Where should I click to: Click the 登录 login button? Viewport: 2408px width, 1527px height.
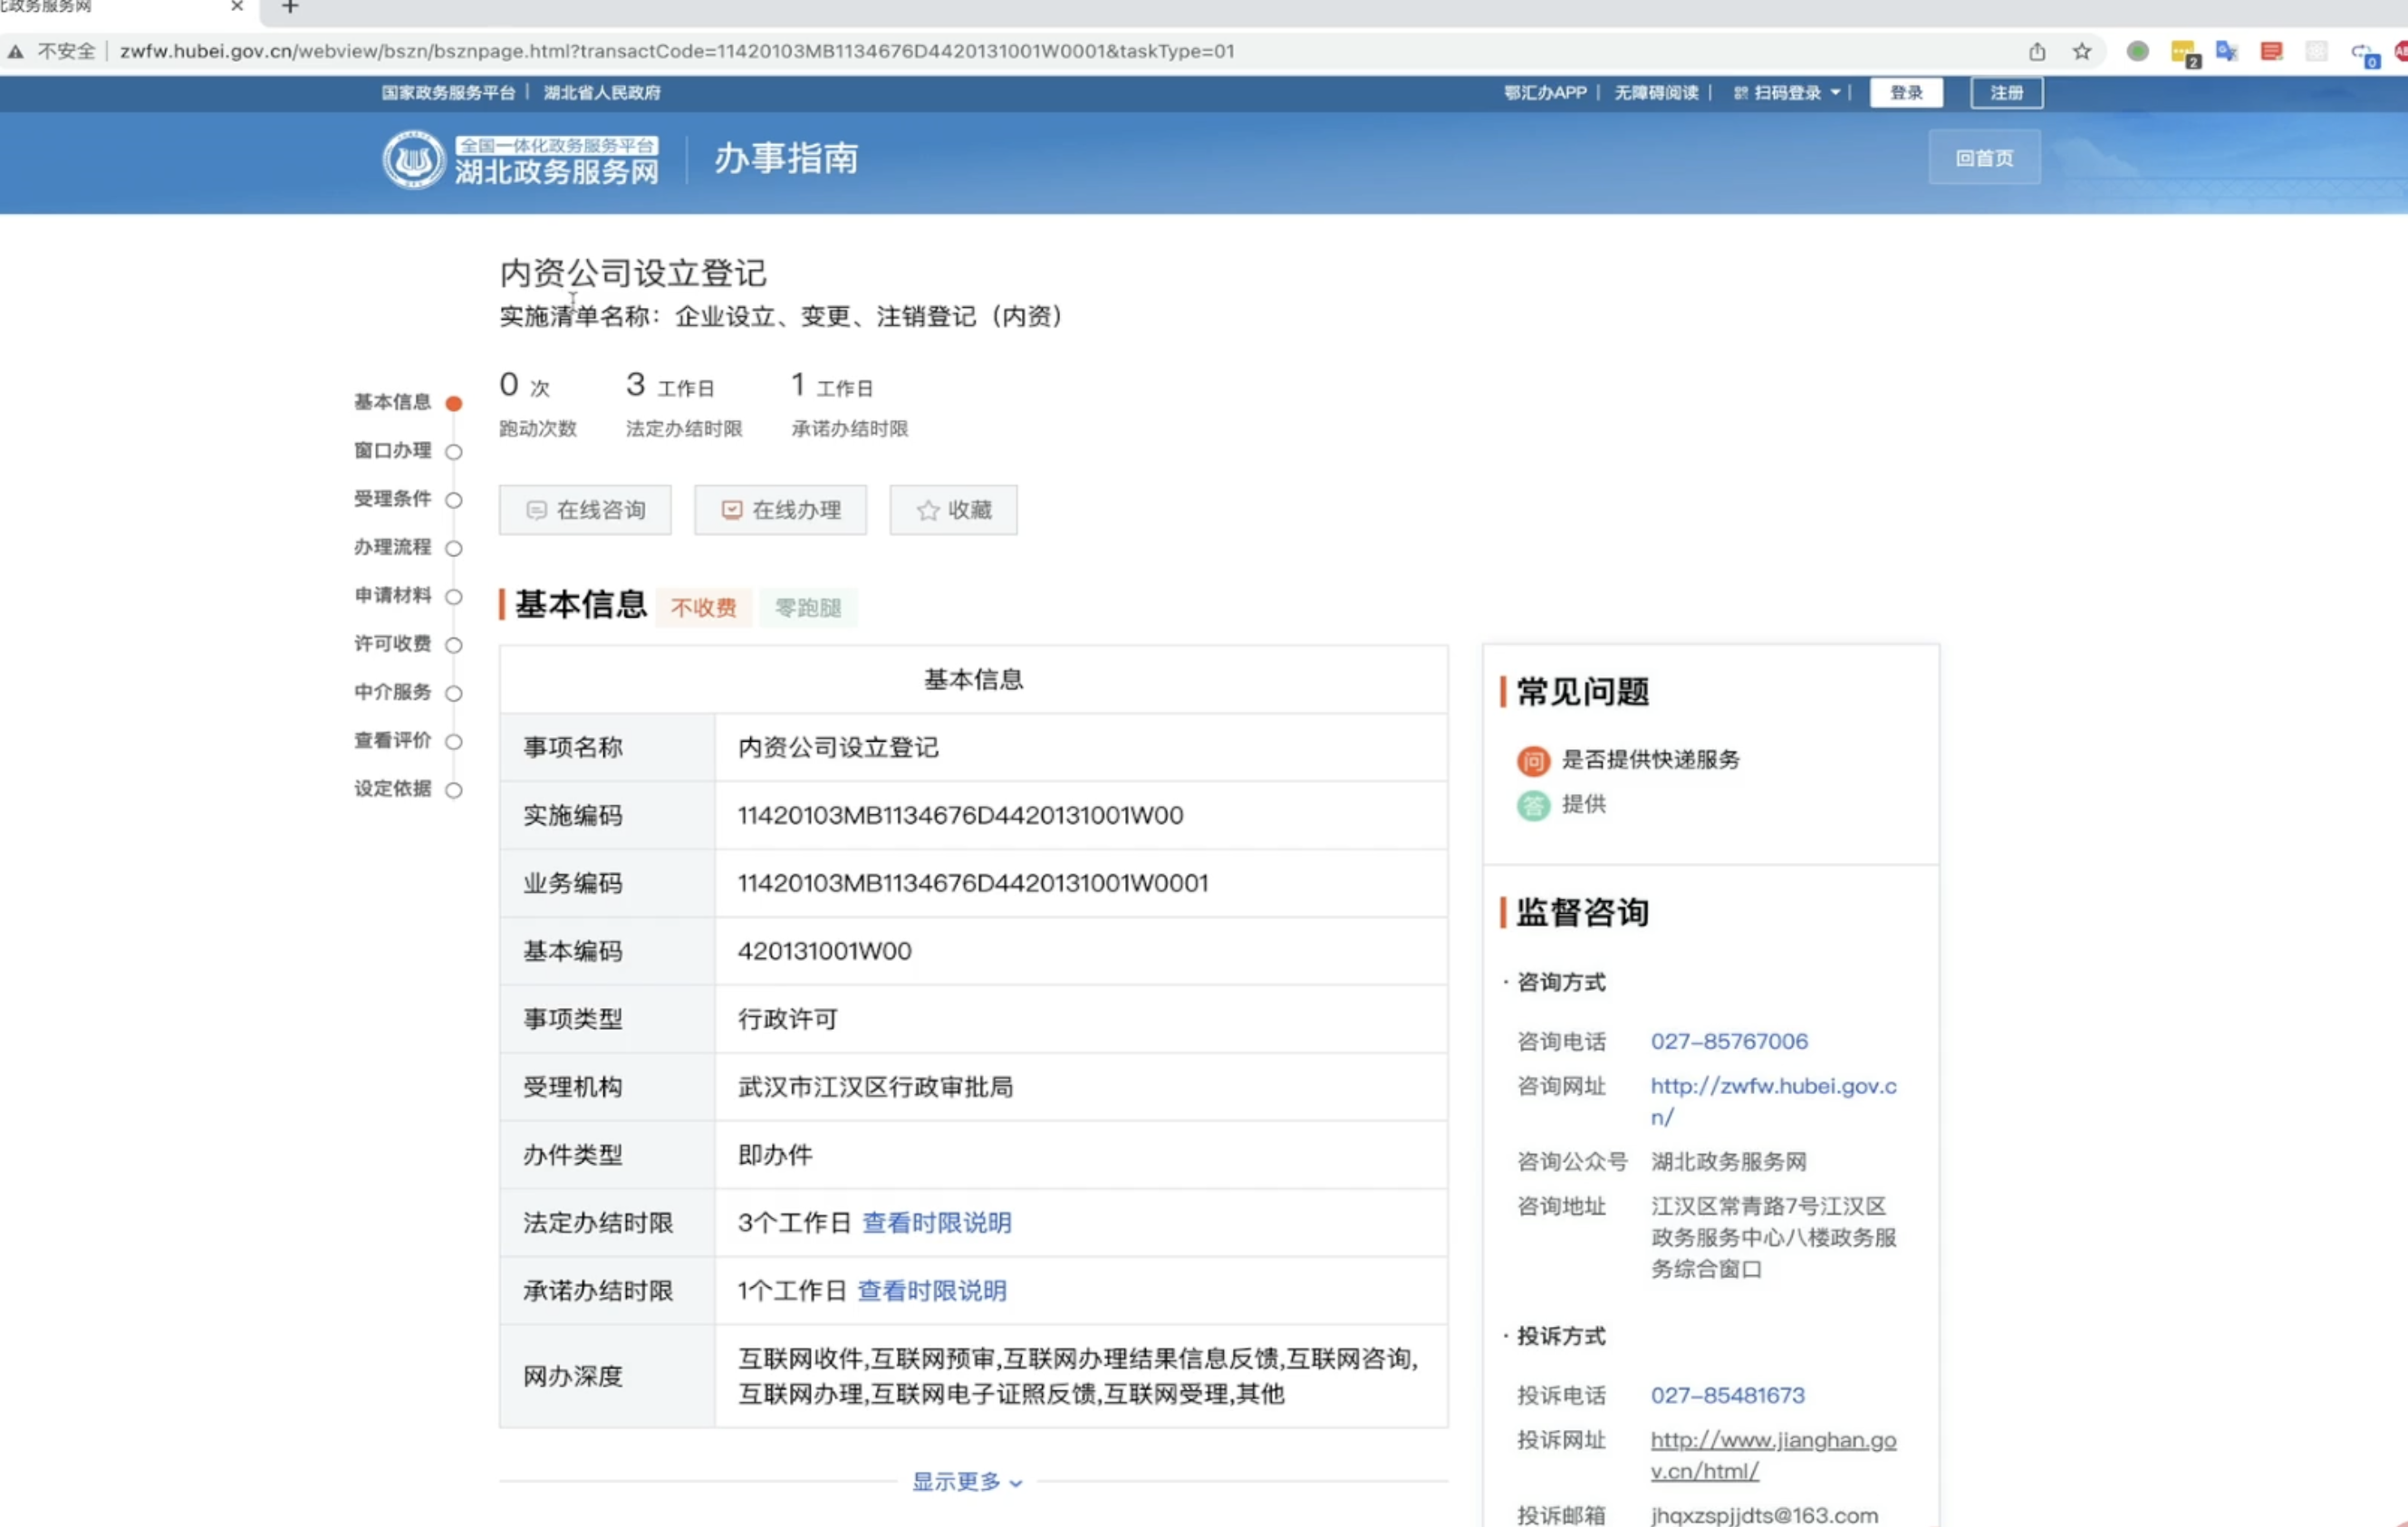pyautogui.click(x=1905, y=93)
